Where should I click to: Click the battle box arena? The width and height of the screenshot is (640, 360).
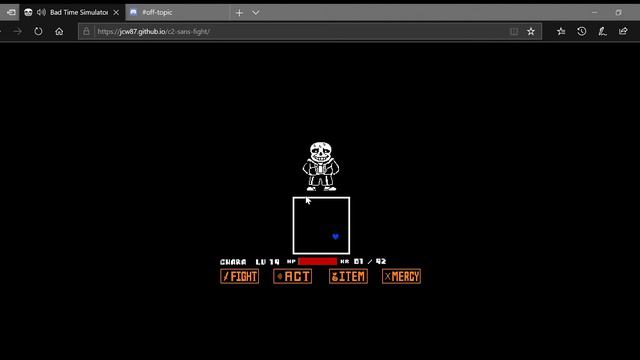point(321,225)
